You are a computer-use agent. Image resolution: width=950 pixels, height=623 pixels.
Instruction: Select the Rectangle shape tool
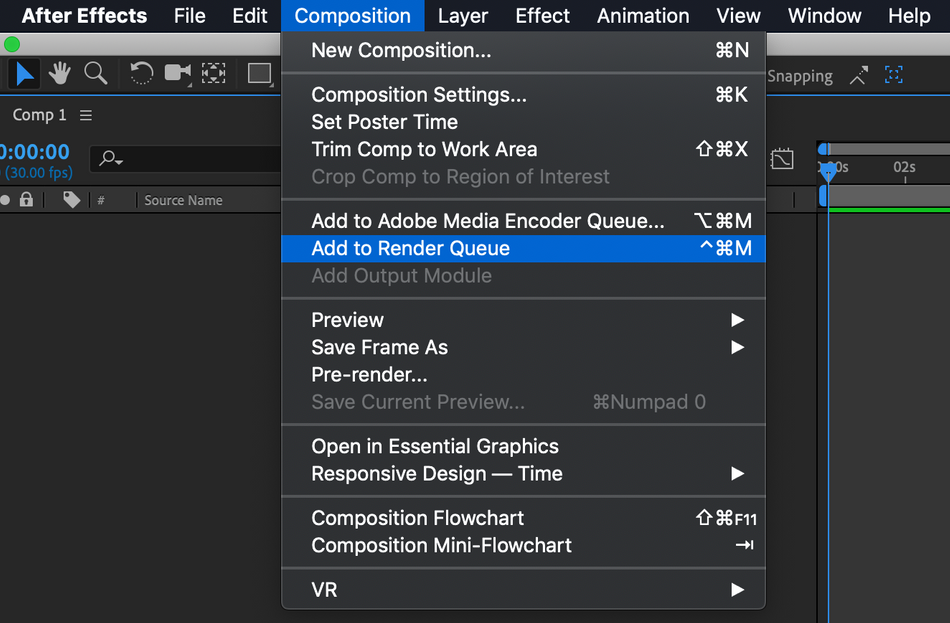(x=259, y=72)
